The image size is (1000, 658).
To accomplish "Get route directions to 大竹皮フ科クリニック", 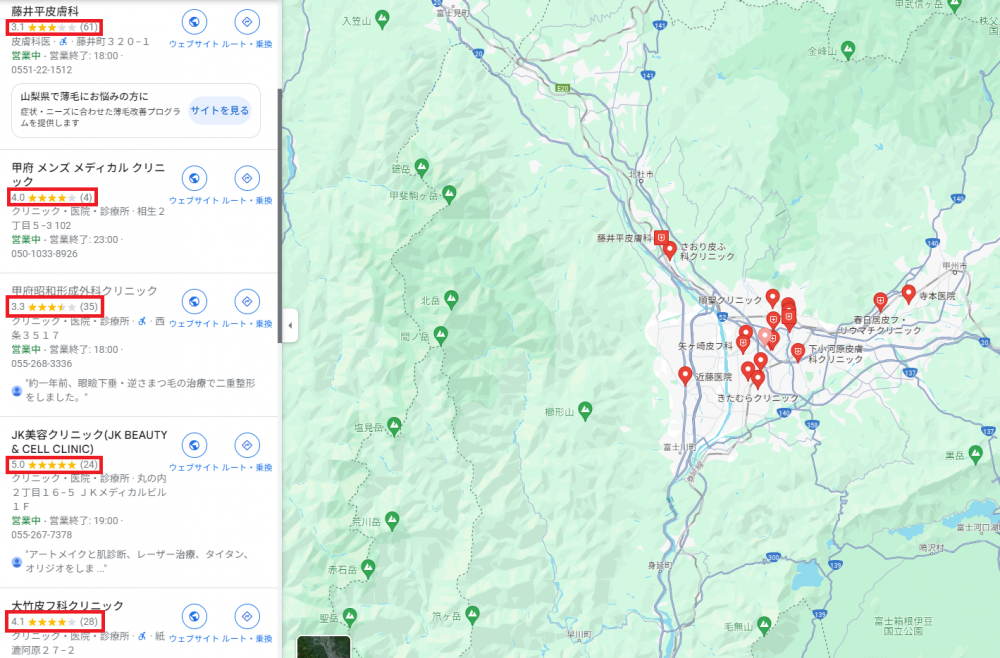I will 247,617.
